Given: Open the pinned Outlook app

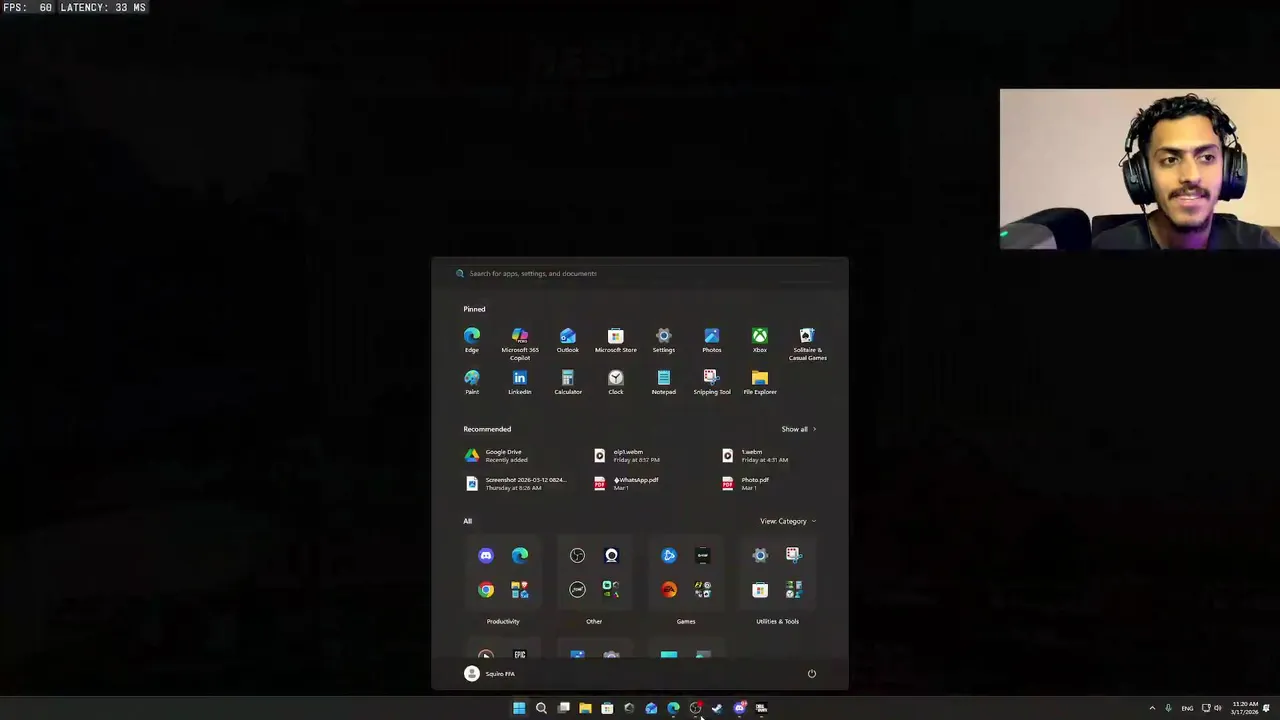Looking at the screenshot, I should [x=568, y=340].
